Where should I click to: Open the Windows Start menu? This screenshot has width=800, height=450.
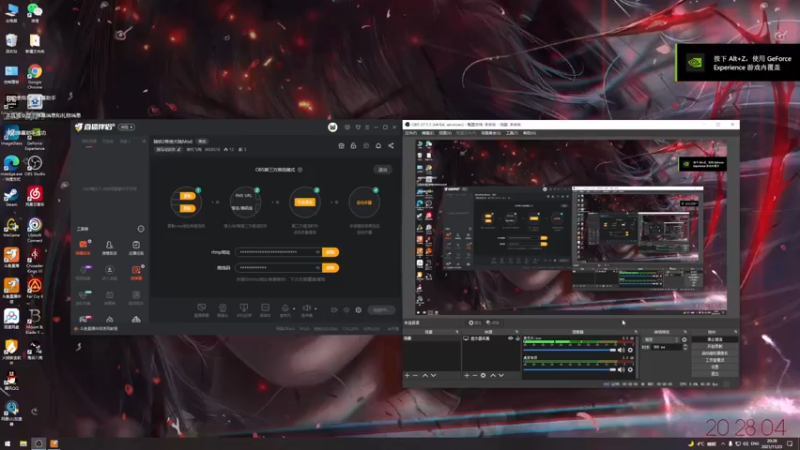click(x=7, y=443)
